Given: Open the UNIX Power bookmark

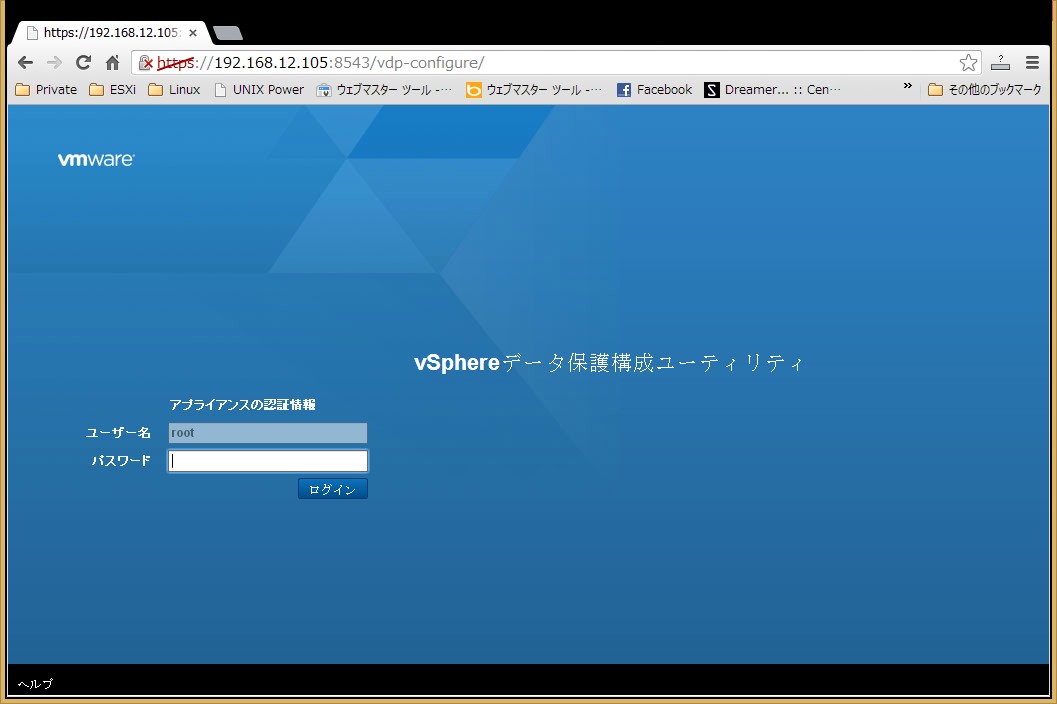Looking at the screenshot, I should pos(259,90).
